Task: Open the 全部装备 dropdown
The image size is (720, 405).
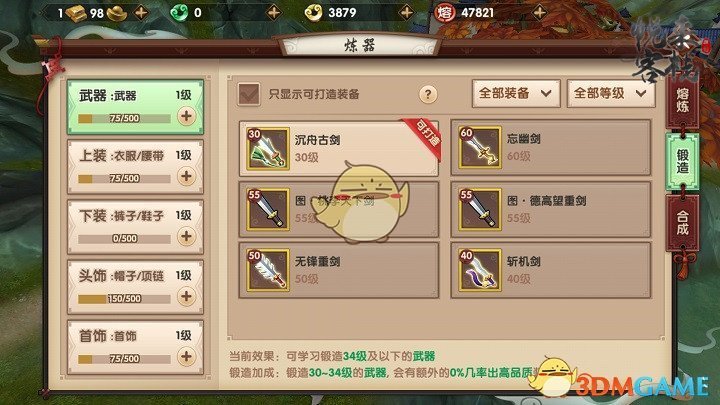Action: 516,94
